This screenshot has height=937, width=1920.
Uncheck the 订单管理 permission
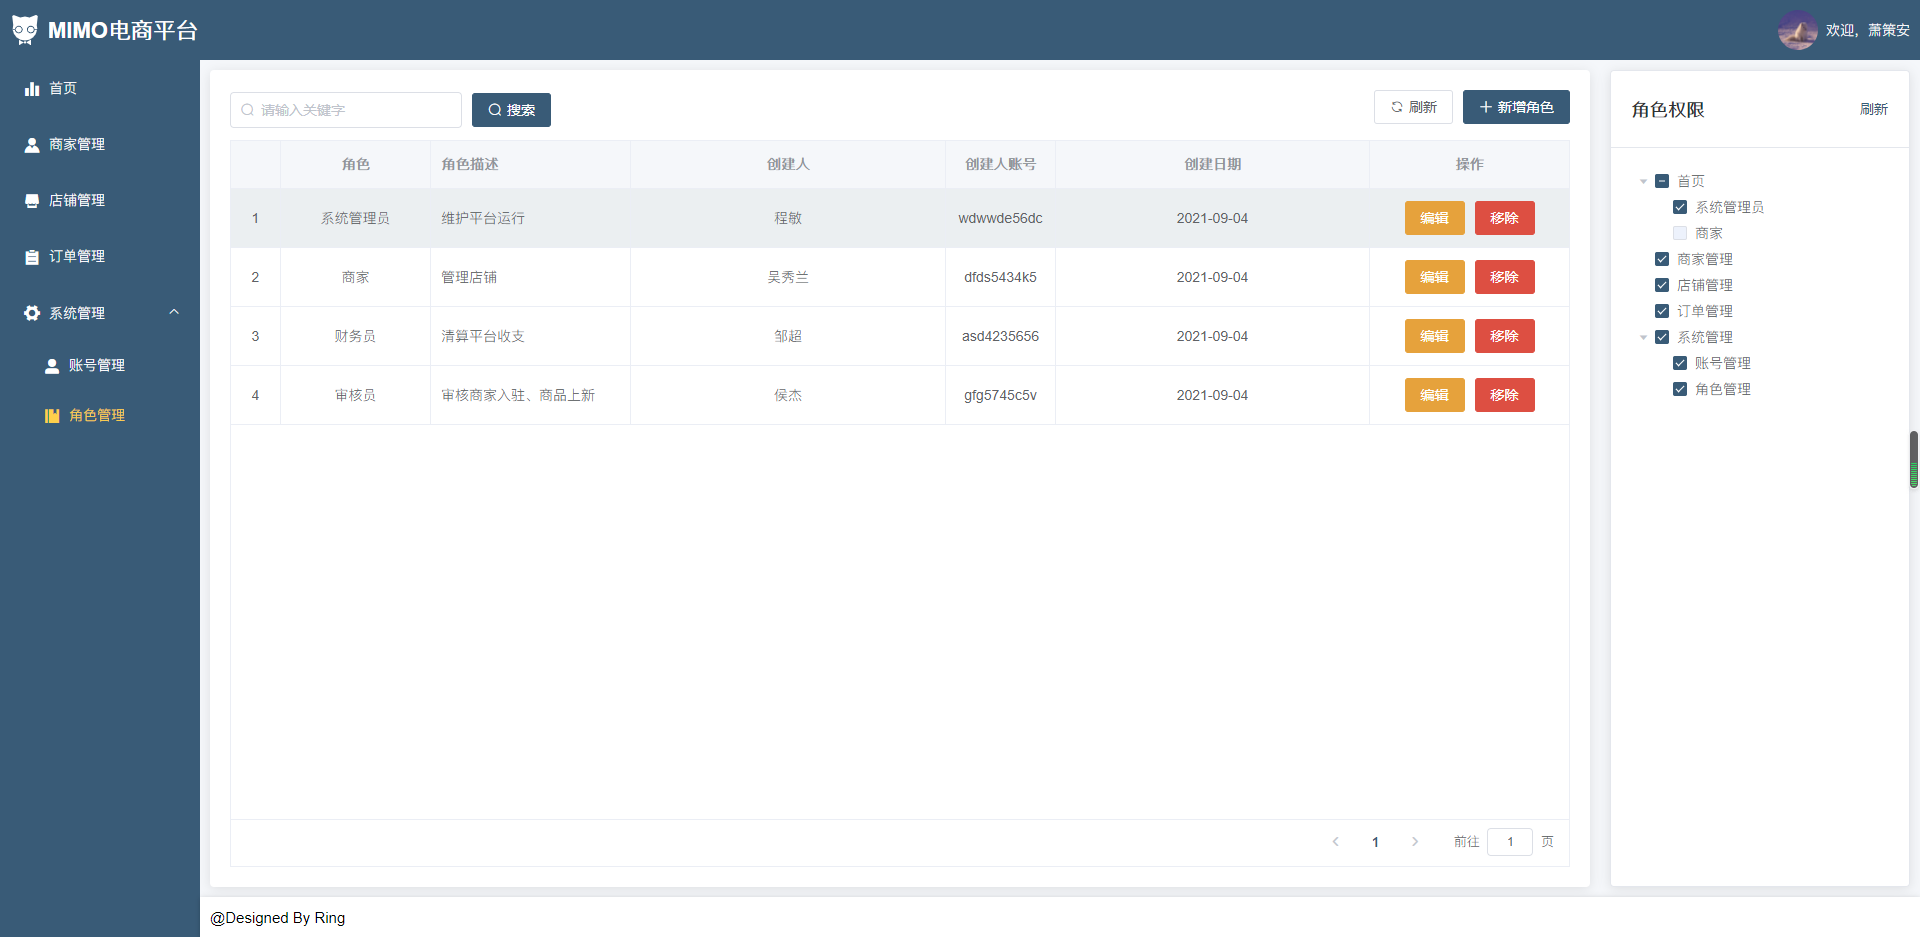[1663, 311]
